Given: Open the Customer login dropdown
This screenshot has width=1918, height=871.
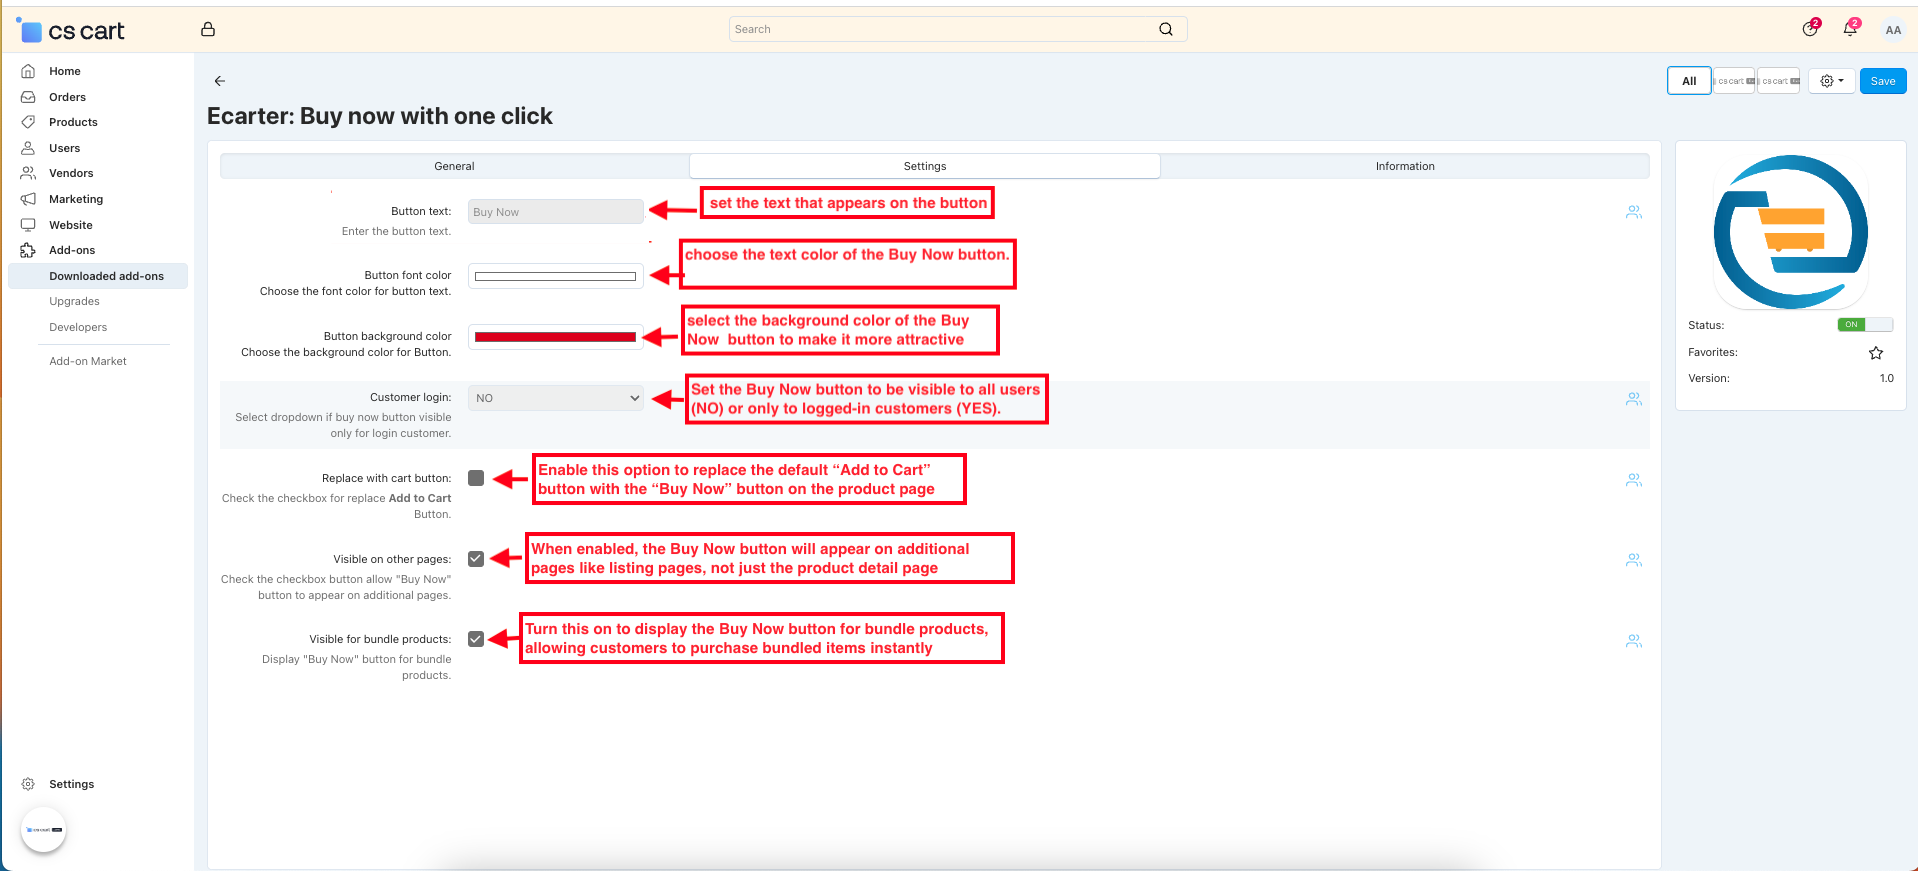Looking at the screenshot, I should (x=556, y=398).
